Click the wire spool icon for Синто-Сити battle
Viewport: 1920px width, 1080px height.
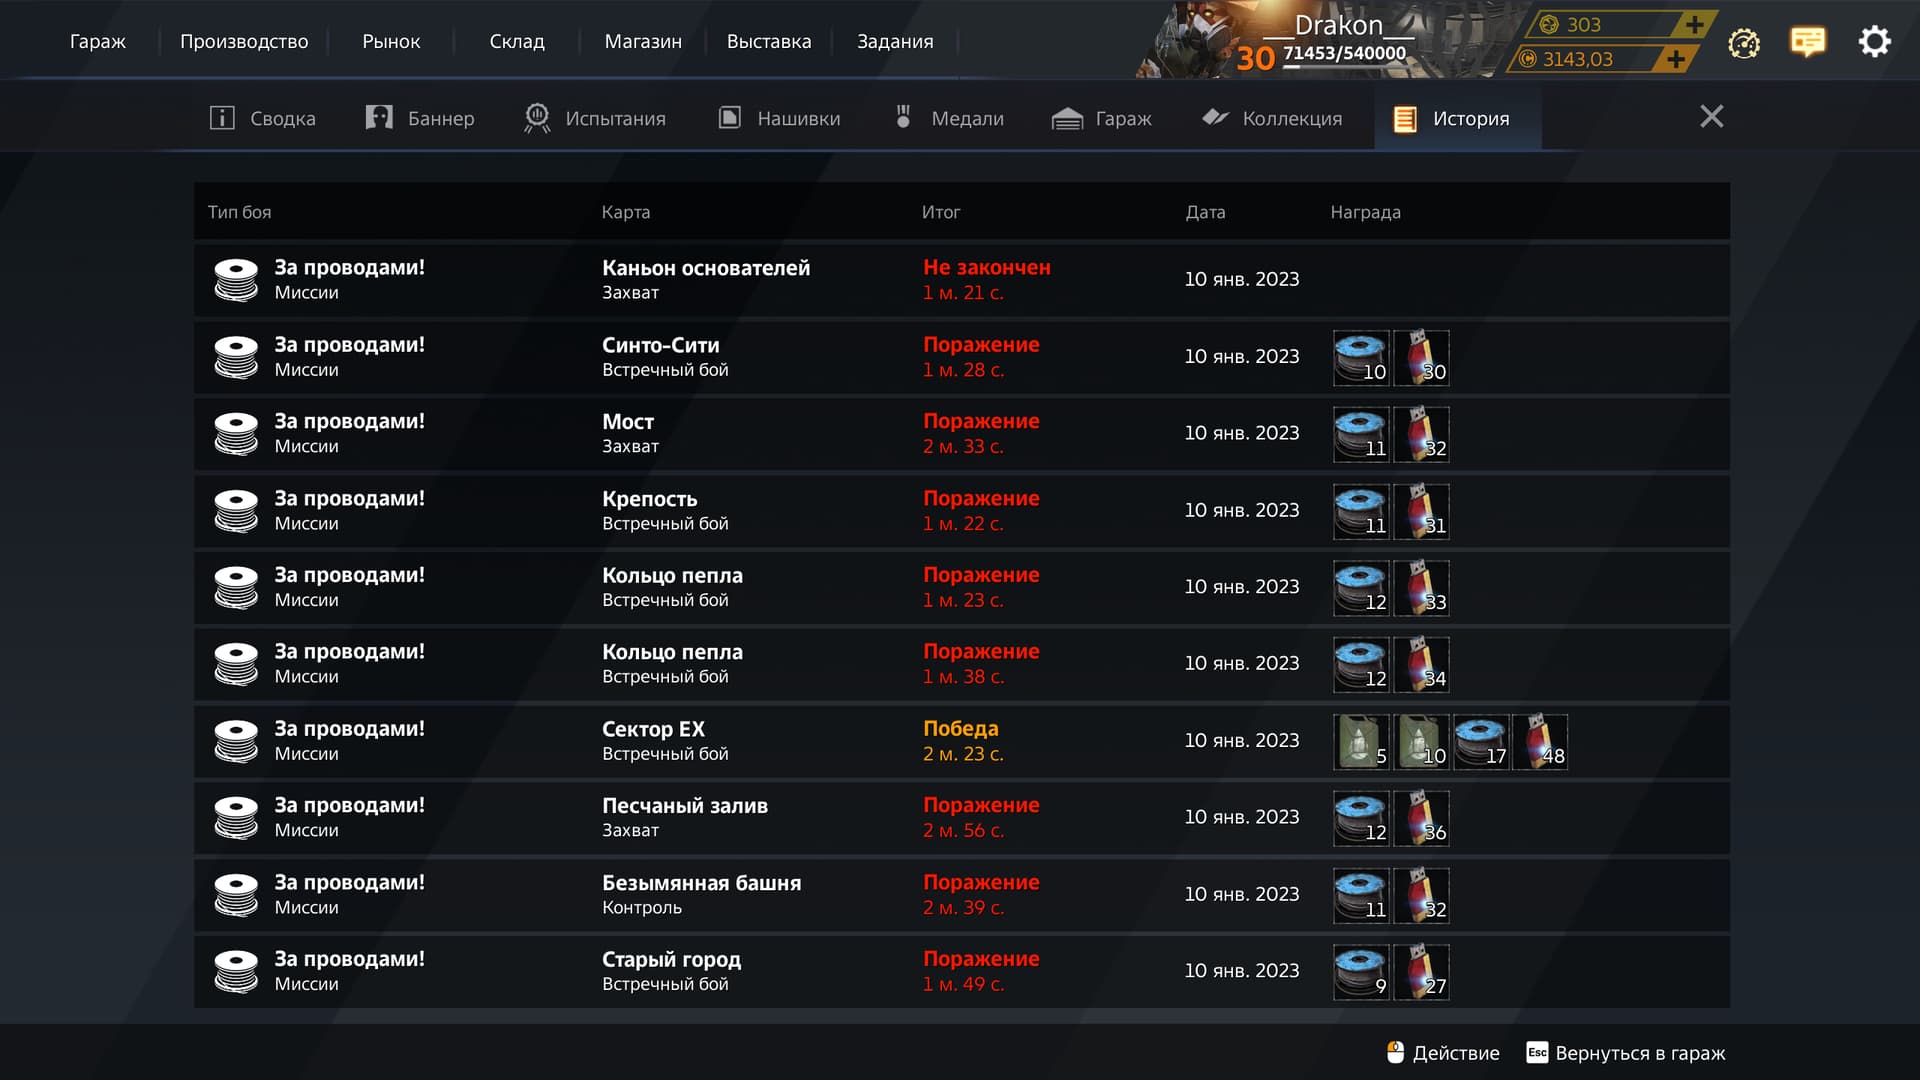(x=236, y=357)
